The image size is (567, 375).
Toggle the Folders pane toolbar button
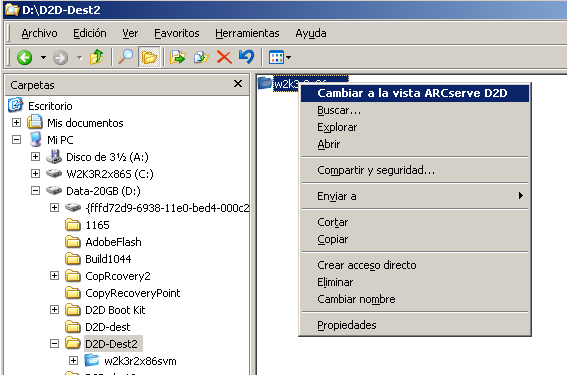pyautogui.click(x=149, y=57)
